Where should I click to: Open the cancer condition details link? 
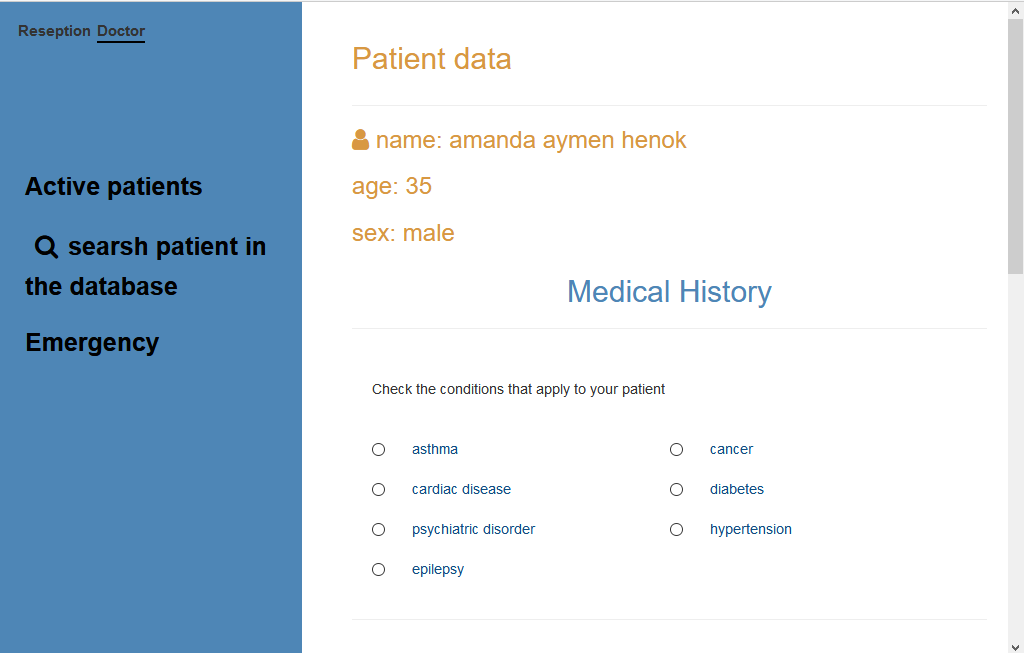[x=732, y=449]
